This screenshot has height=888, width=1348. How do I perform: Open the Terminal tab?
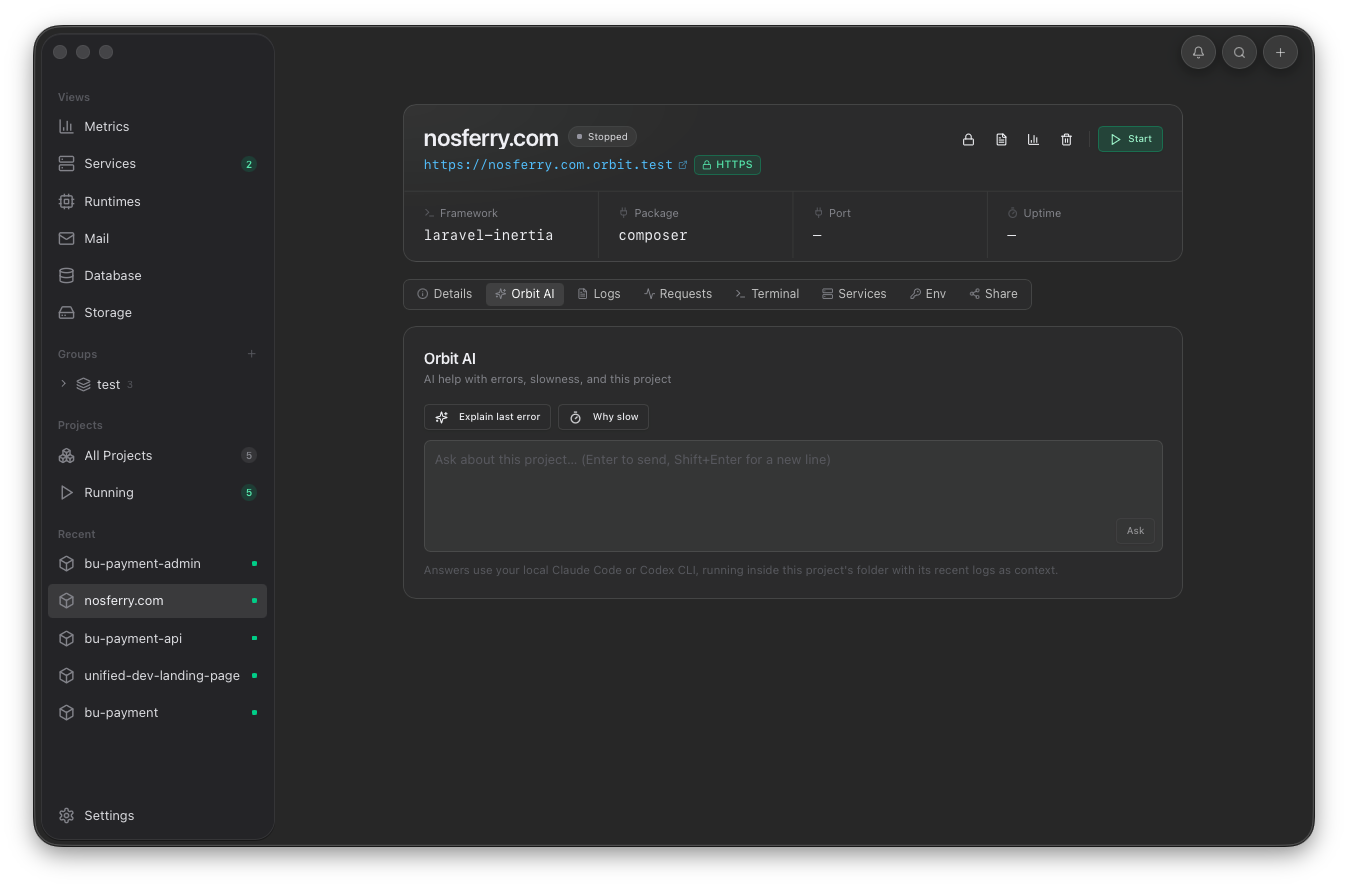click(767, 294)
